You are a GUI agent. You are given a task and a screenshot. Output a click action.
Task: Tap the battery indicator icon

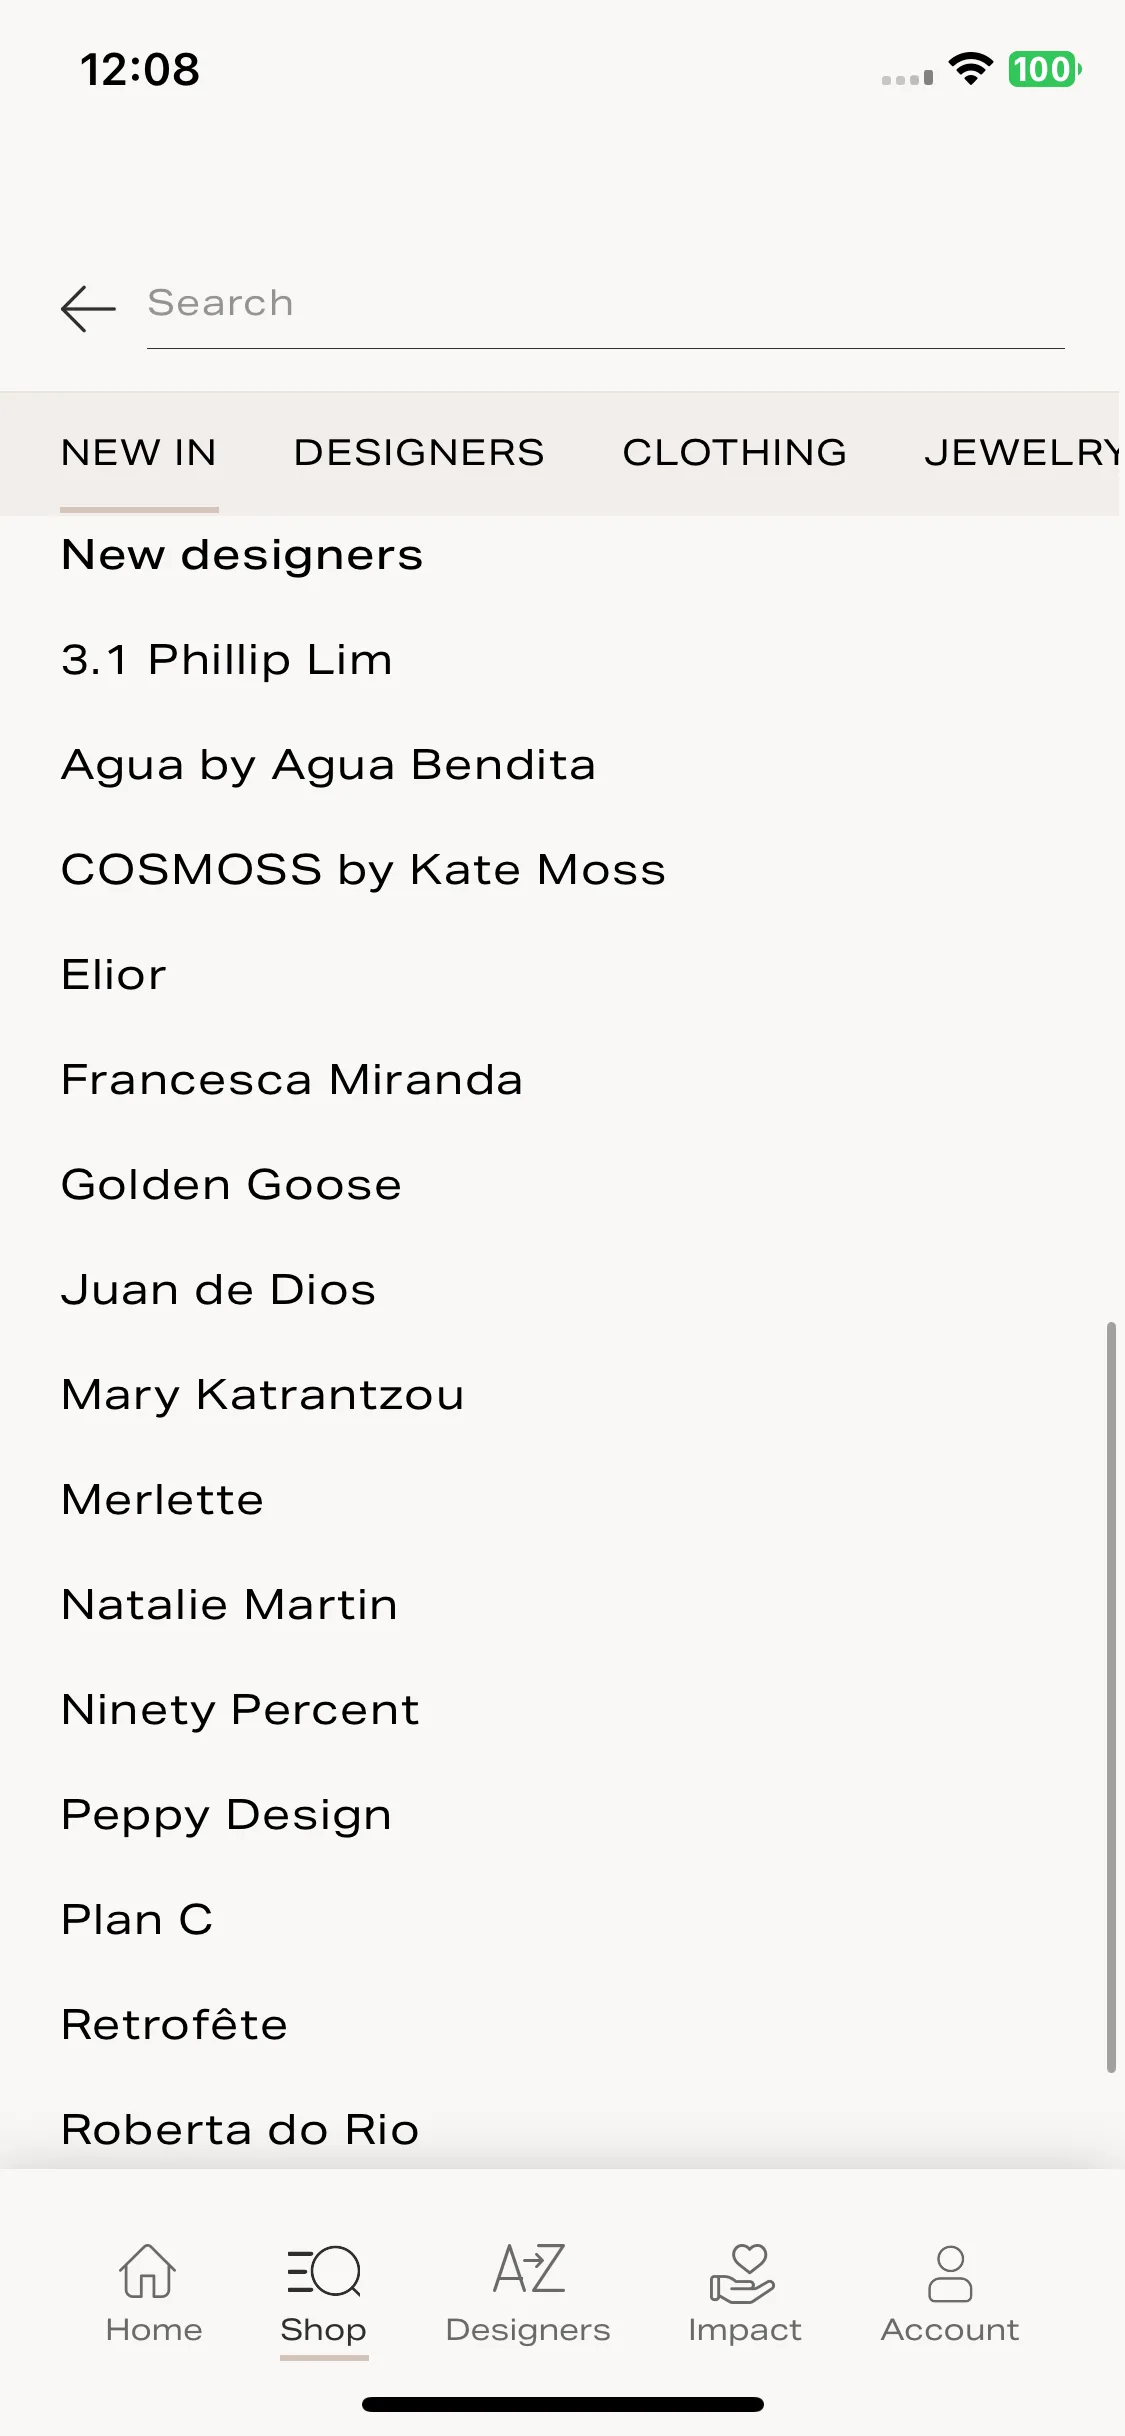[x=1045, y=69]
